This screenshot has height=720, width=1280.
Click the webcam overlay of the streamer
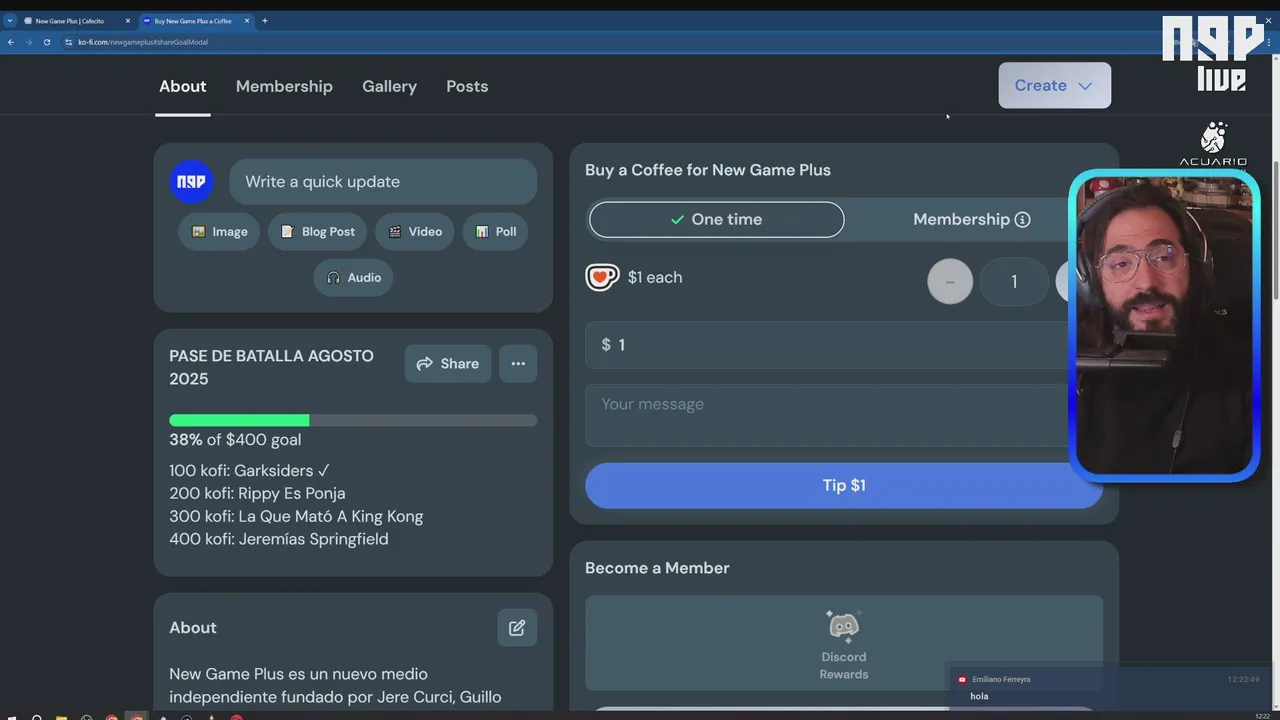[1164, 325]
